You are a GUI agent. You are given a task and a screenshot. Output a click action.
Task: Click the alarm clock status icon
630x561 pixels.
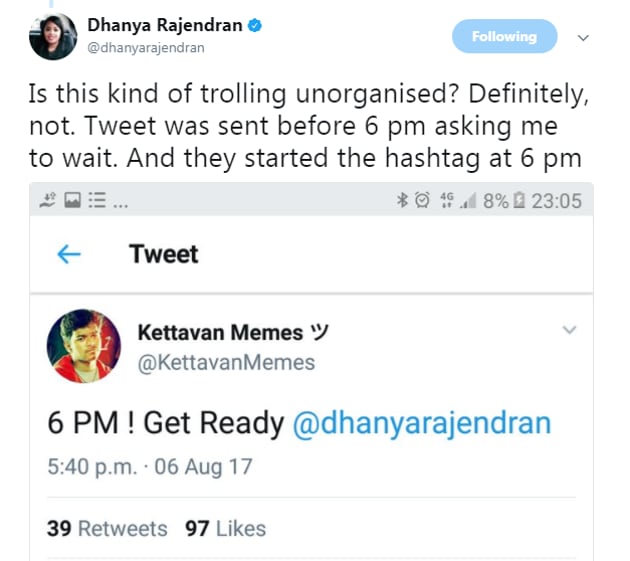(x=422, y=200)
